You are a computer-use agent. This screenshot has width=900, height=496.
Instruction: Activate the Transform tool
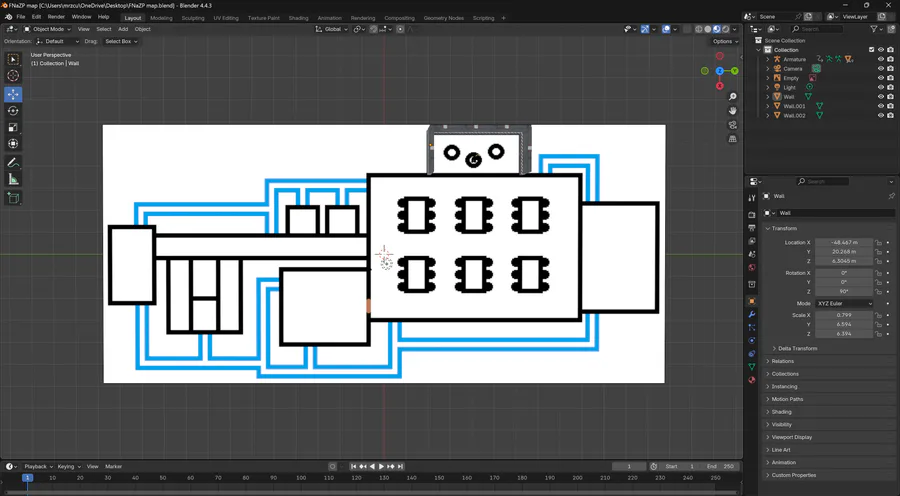13,144
